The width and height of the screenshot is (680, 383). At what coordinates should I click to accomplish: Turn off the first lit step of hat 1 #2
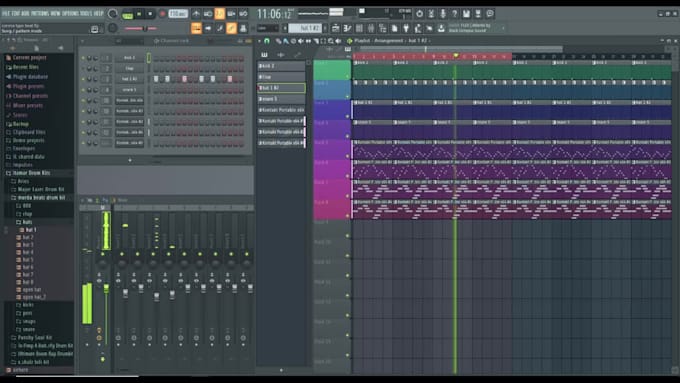point(156,79)
